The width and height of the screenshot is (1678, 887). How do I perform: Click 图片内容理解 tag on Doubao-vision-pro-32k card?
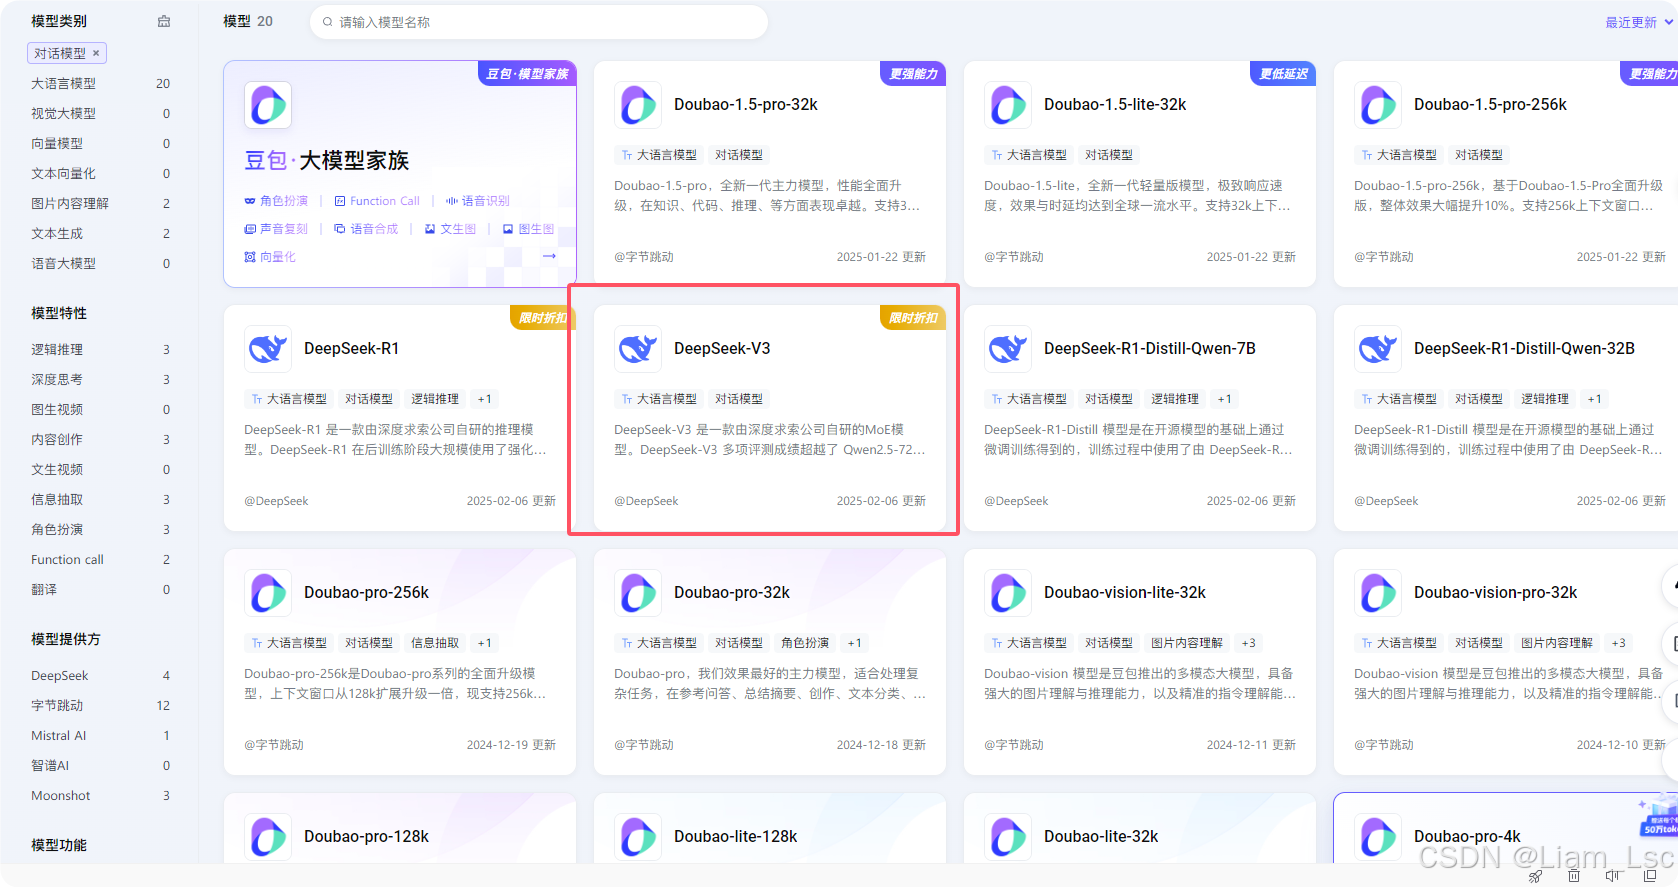point(1556,643)
